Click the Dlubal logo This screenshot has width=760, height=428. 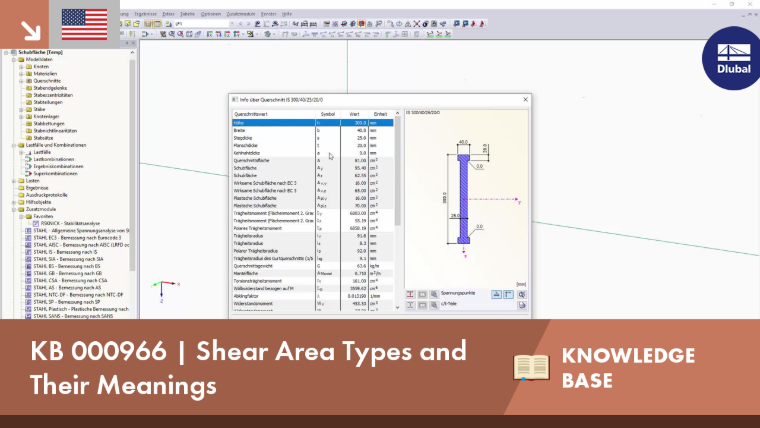[x=733, y=58]
